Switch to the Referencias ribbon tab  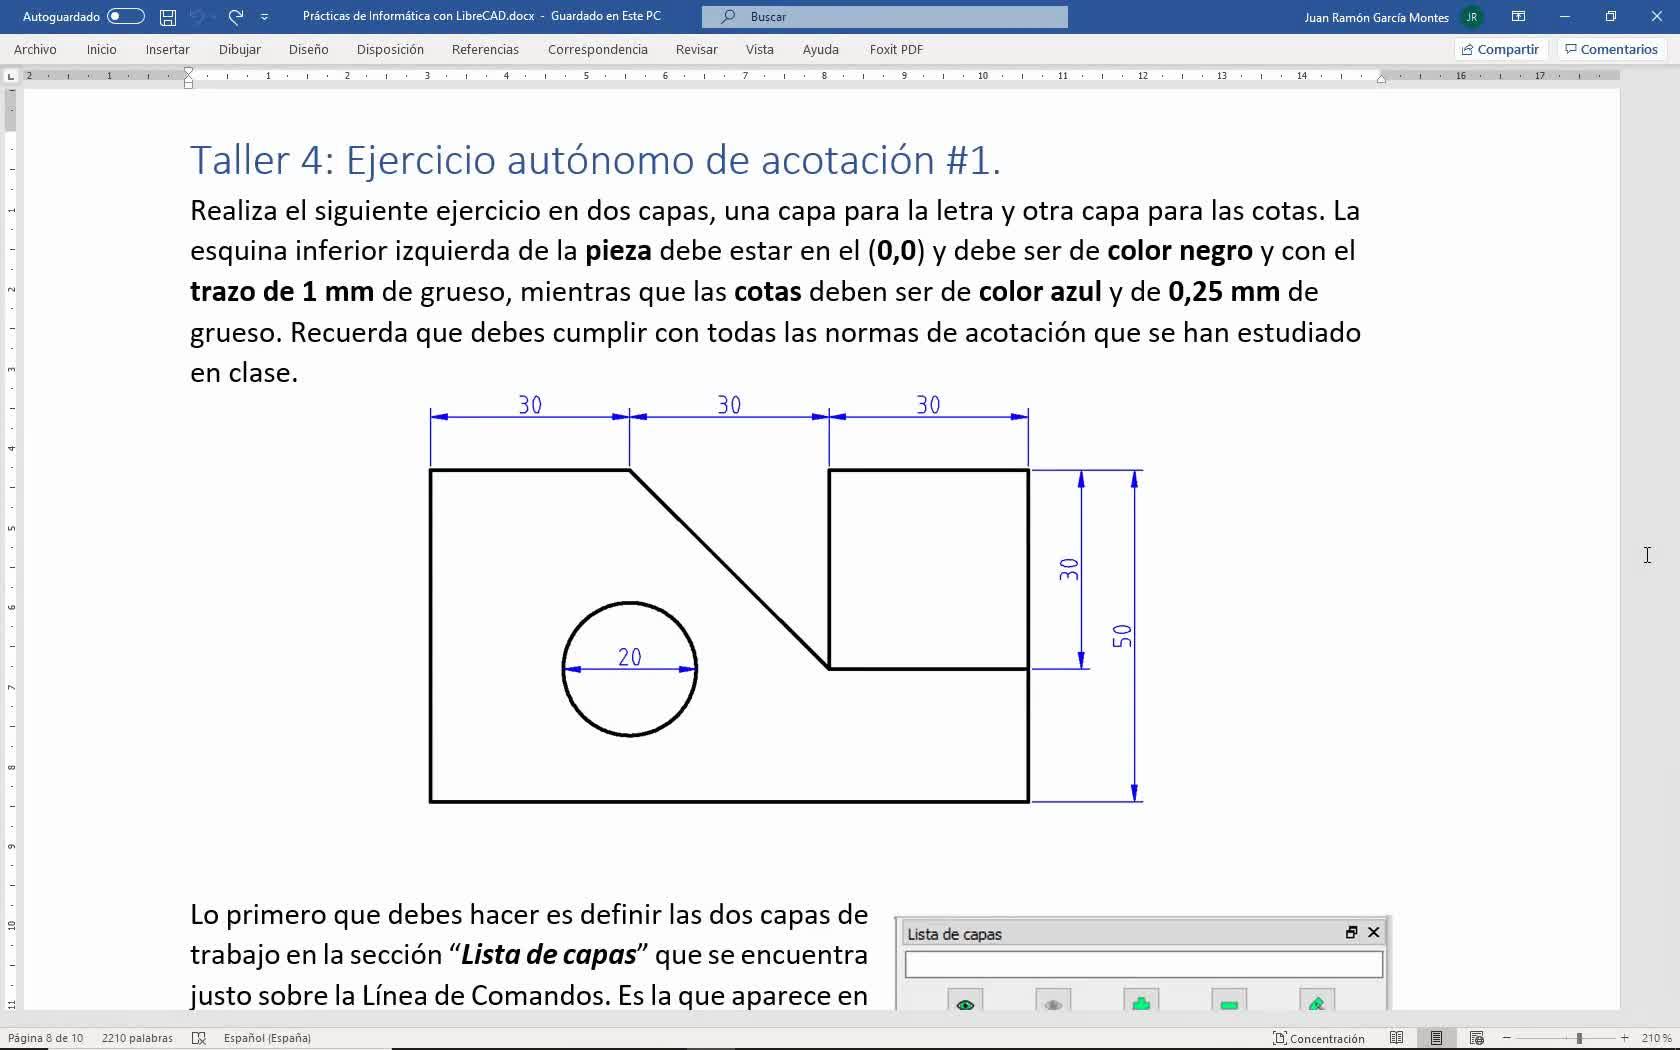pos(485,49)
